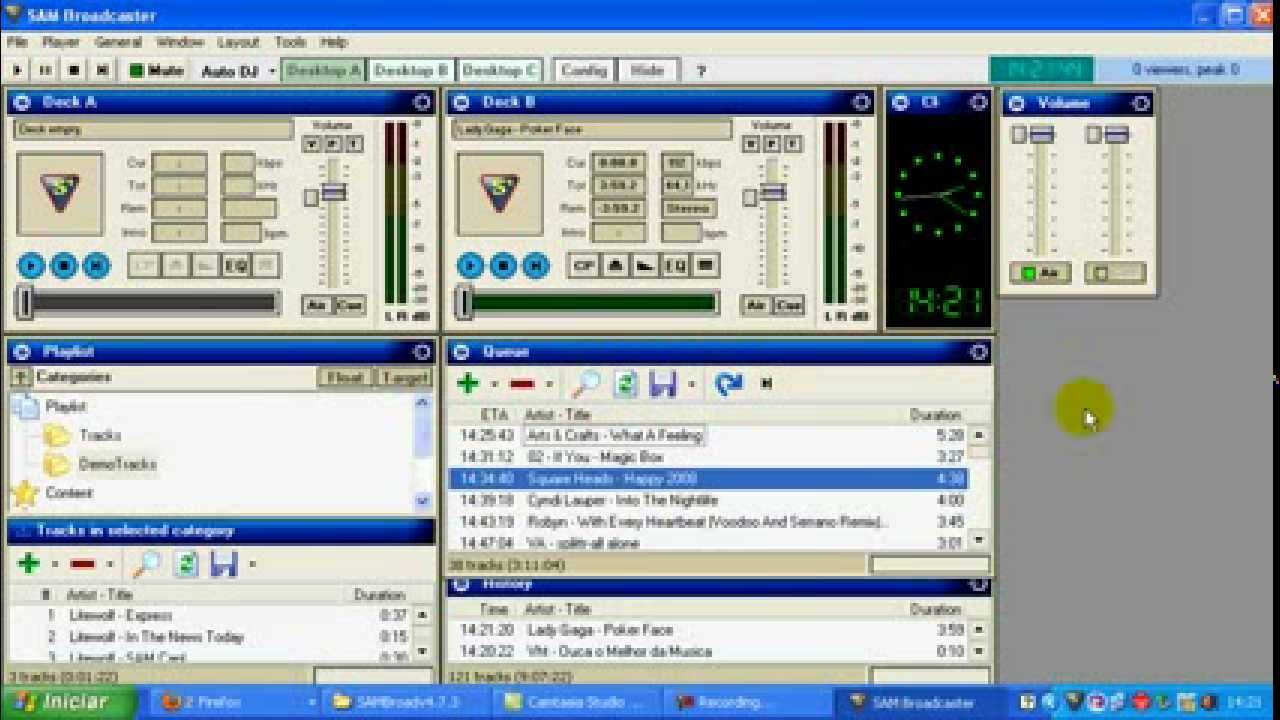This screenshot has height=720, width=1280.
Task: Click the CP button on Deck B
Action: point(583,265)
